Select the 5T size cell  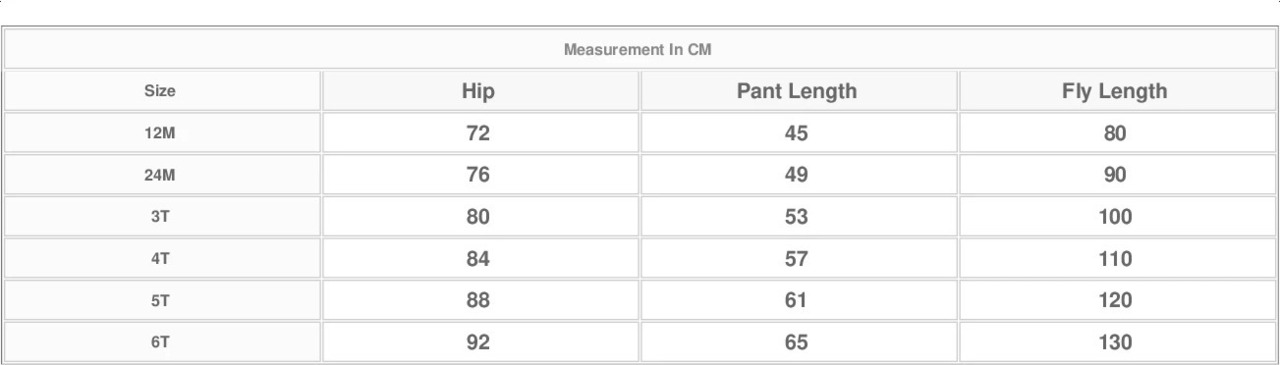click(160, 302)
